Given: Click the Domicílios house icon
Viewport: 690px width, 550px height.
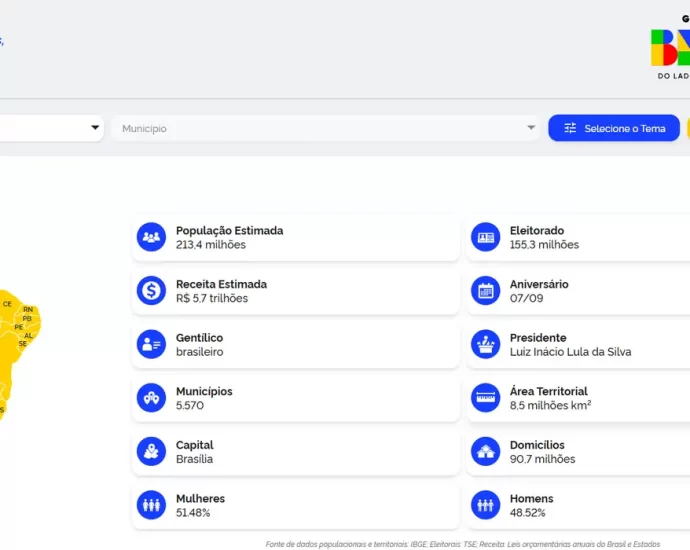Looking at the screenshot, I should pos(485,452).
